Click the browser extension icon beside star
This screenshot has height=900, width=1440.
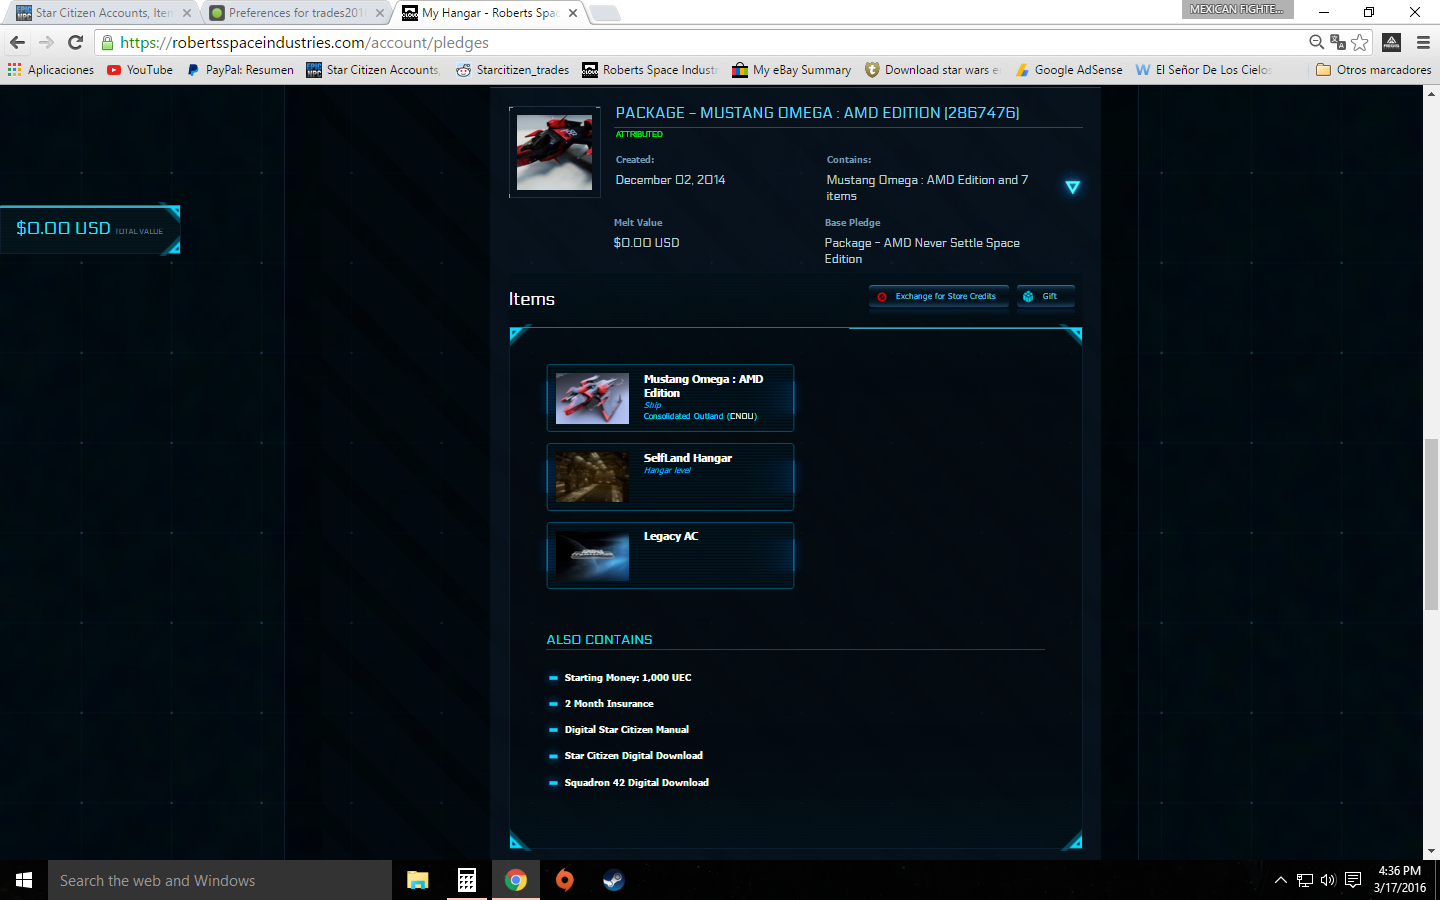click(x=1392, y=42)
